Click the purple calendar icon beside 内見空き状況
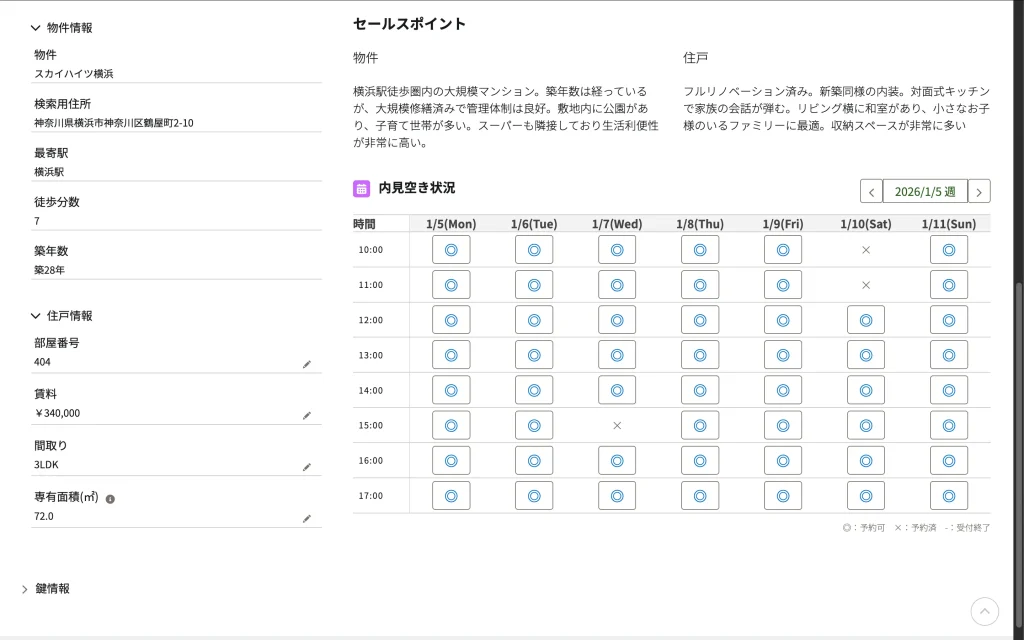1024x640 pixels. 362,188
